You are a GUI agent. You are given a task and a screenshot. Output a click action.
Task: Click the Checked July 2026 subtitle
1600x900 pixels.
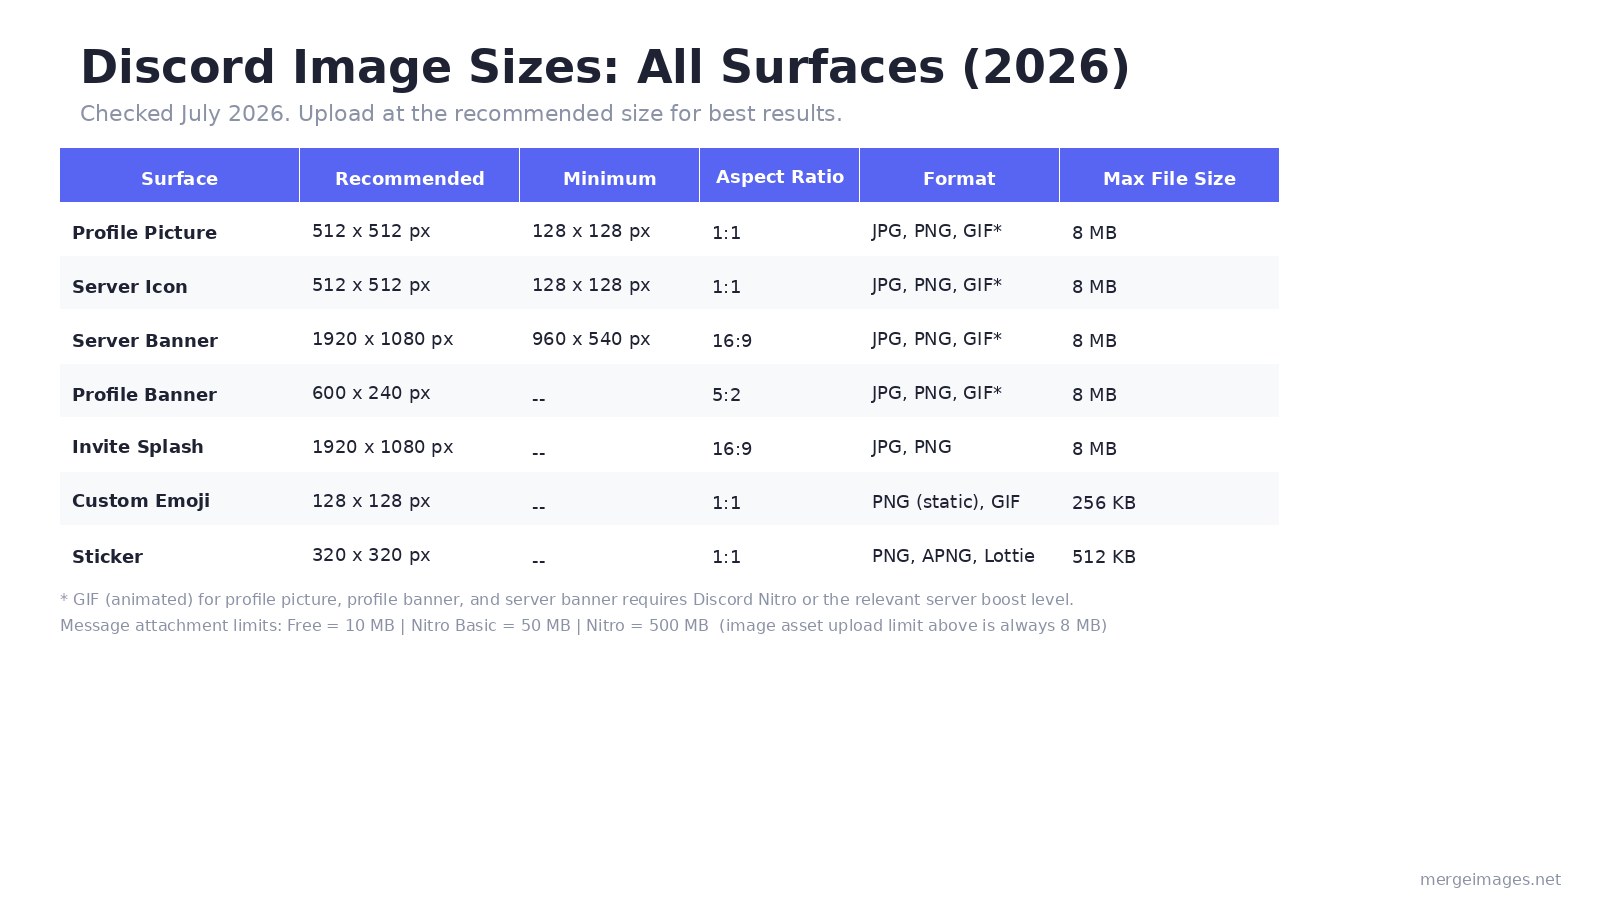point(461,114)
